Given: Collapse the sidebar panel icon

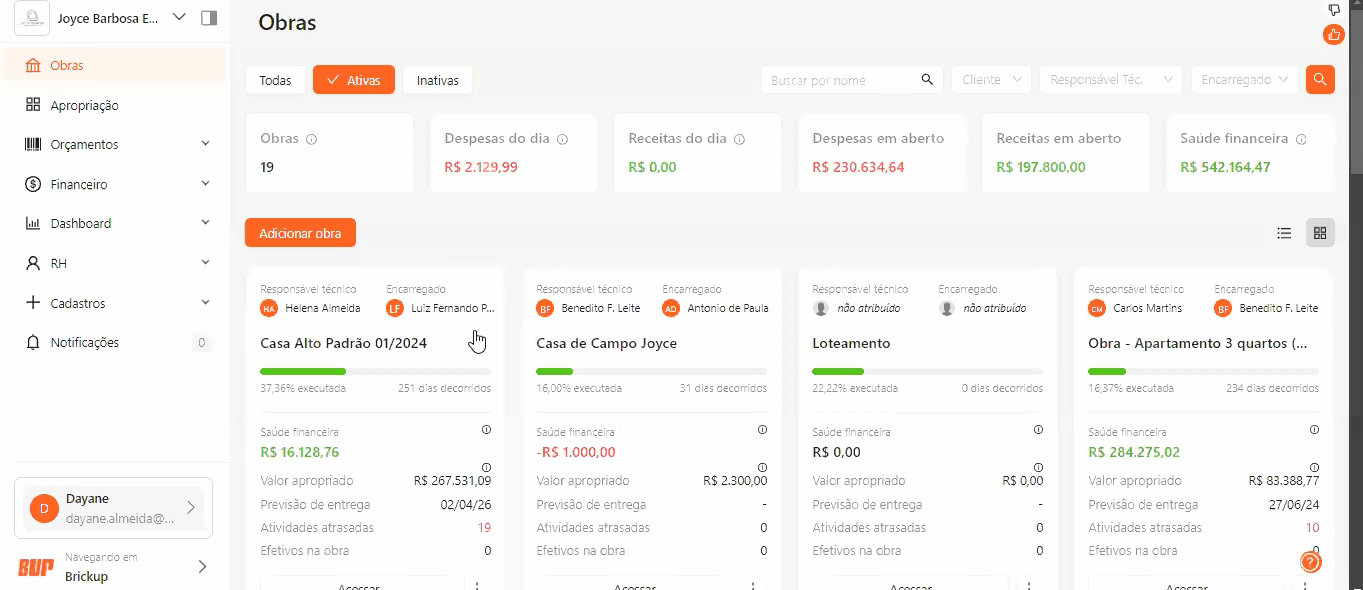Looking at the screenshot, I should (209, 18).
